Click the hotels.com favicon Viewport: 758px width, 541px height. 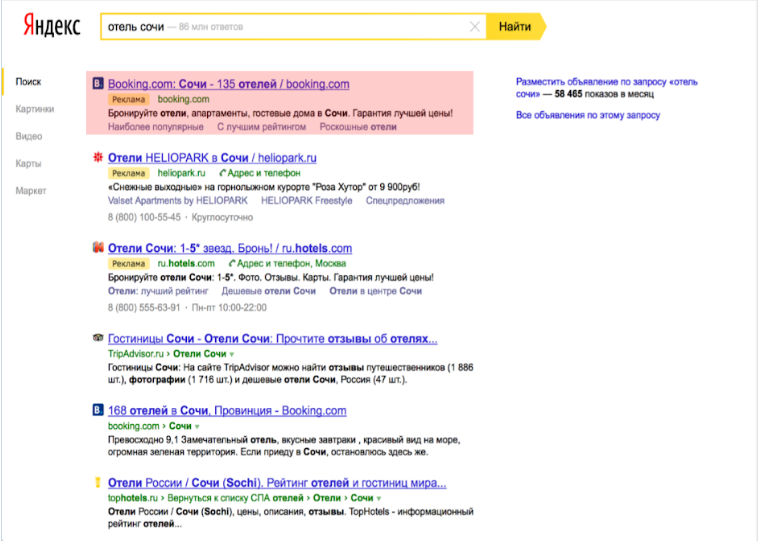[97, 248]
